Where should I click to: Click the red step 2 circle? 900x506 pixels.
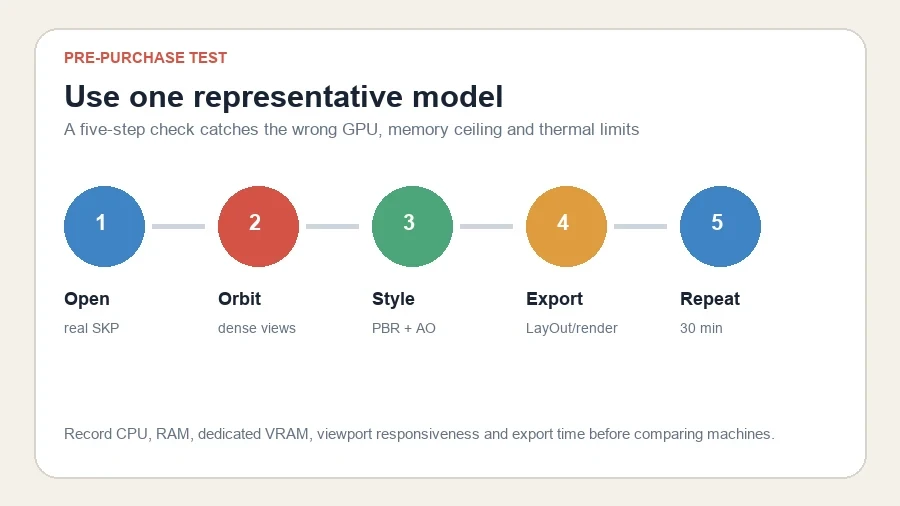258,226
